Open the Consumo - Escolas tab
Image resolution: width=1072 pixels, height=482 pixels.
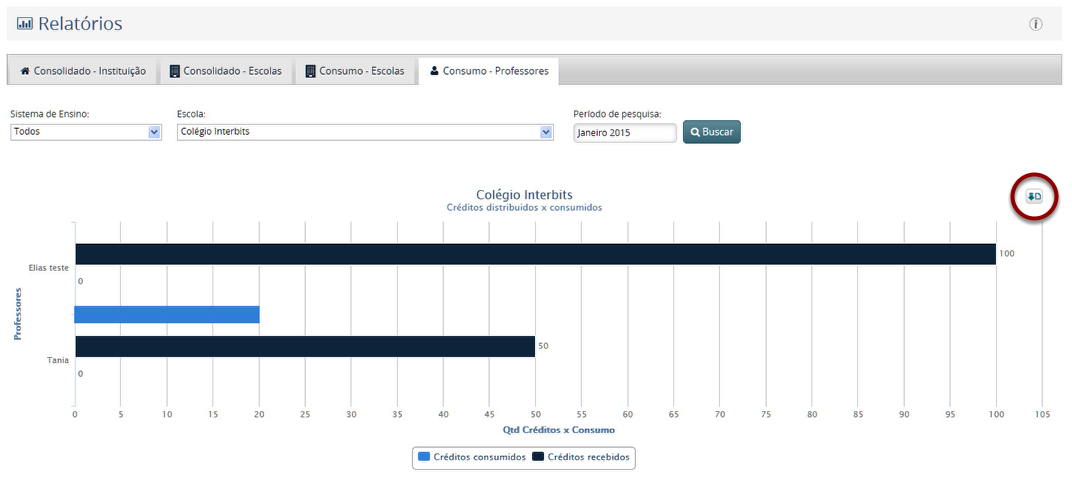click(x=355, y=71)
